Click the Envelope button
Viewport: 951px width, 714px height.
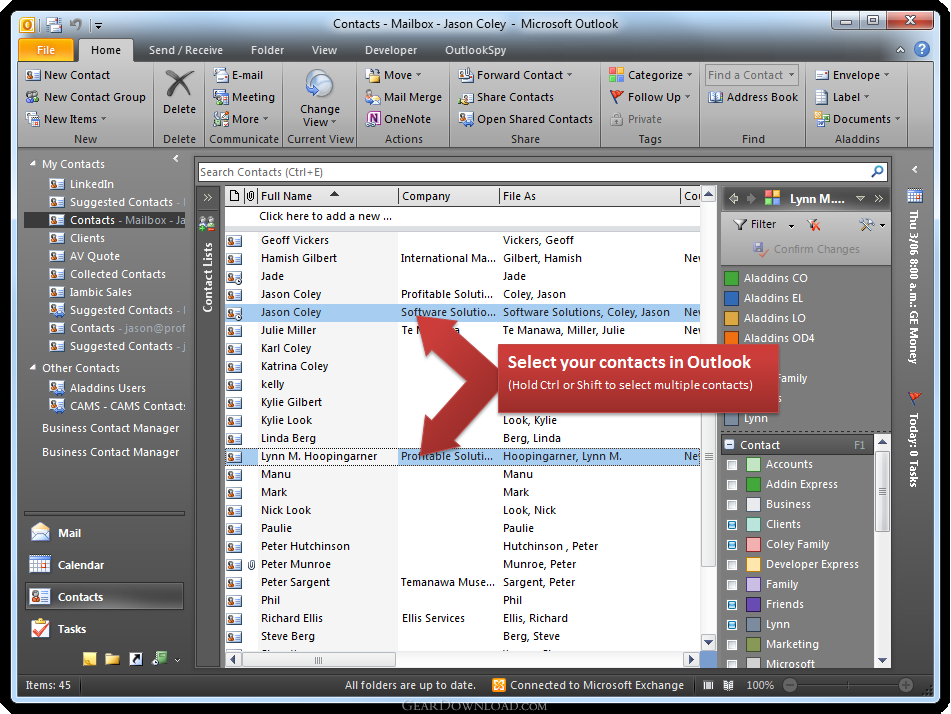(852, 75)
